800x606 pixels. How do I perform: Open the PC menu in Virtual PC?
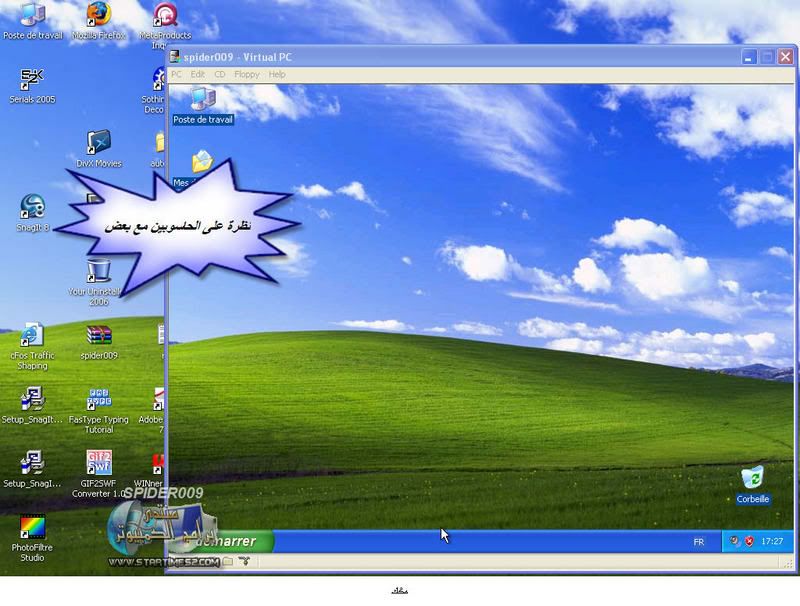(177, 74)
